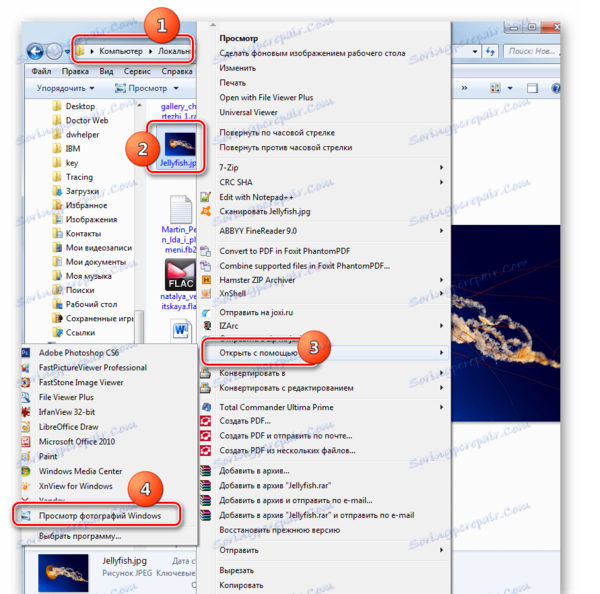Image resolution: width=600 pixels, height=594 pixels.
Task: Click Отправить на joxi.ru entry
Action: point(256,312)
